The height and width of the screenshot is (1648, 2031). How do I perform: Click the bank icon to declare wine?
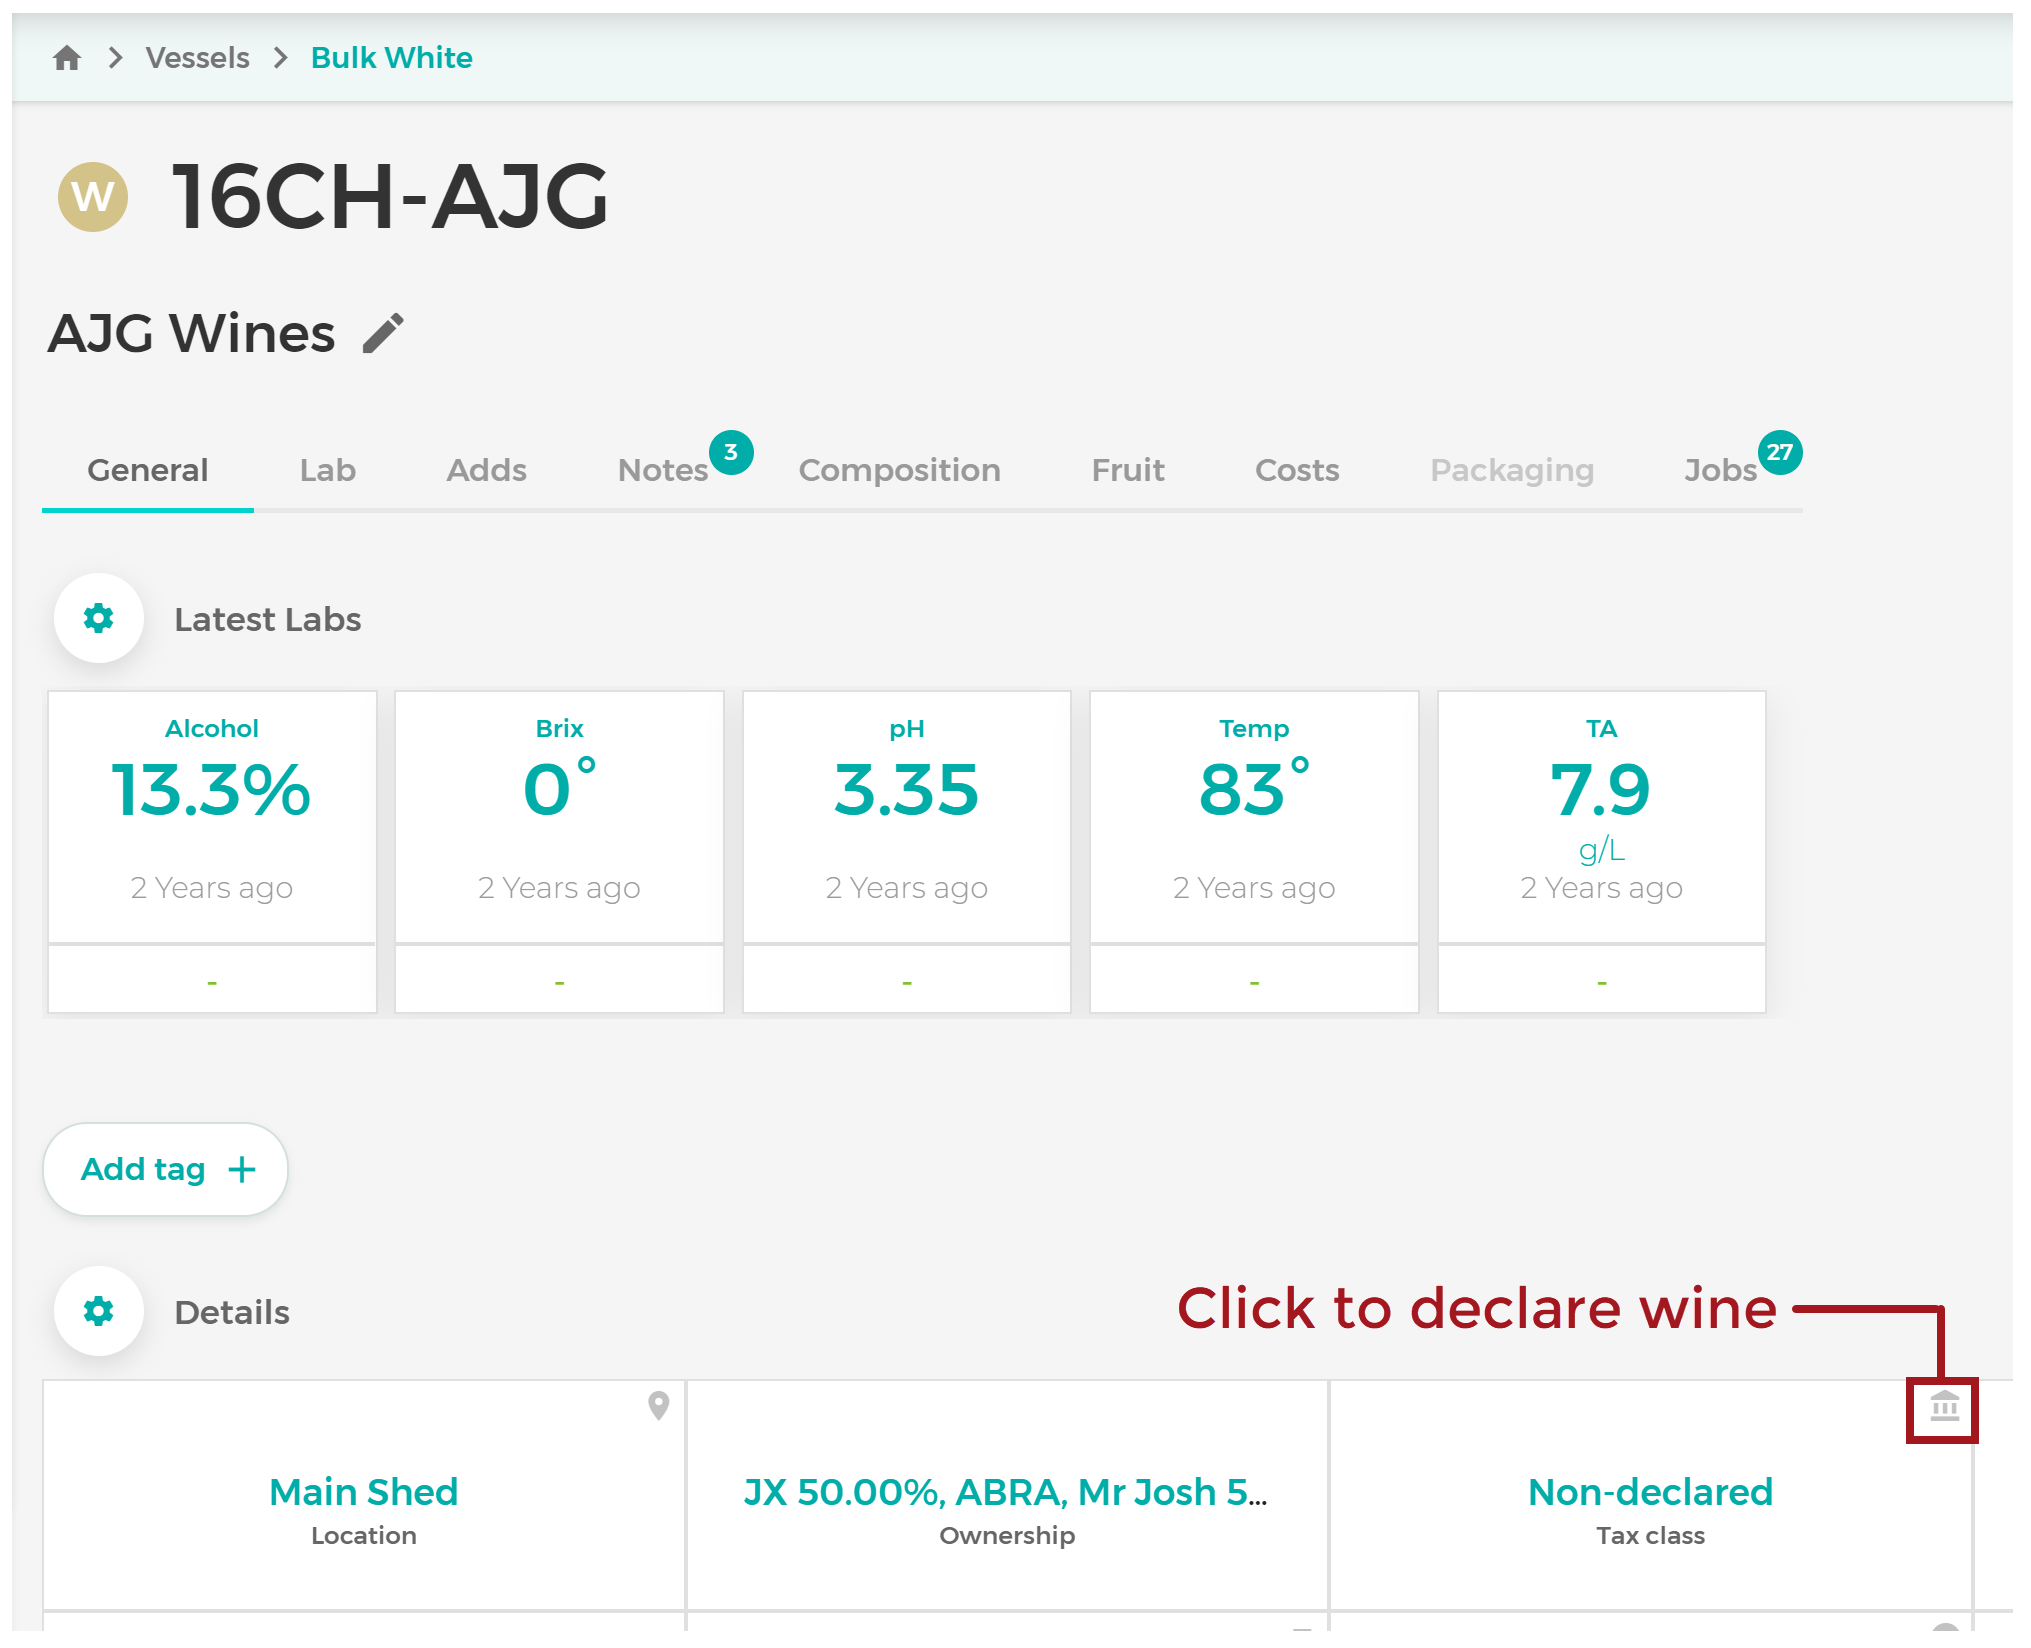tap(1943, 1408)
